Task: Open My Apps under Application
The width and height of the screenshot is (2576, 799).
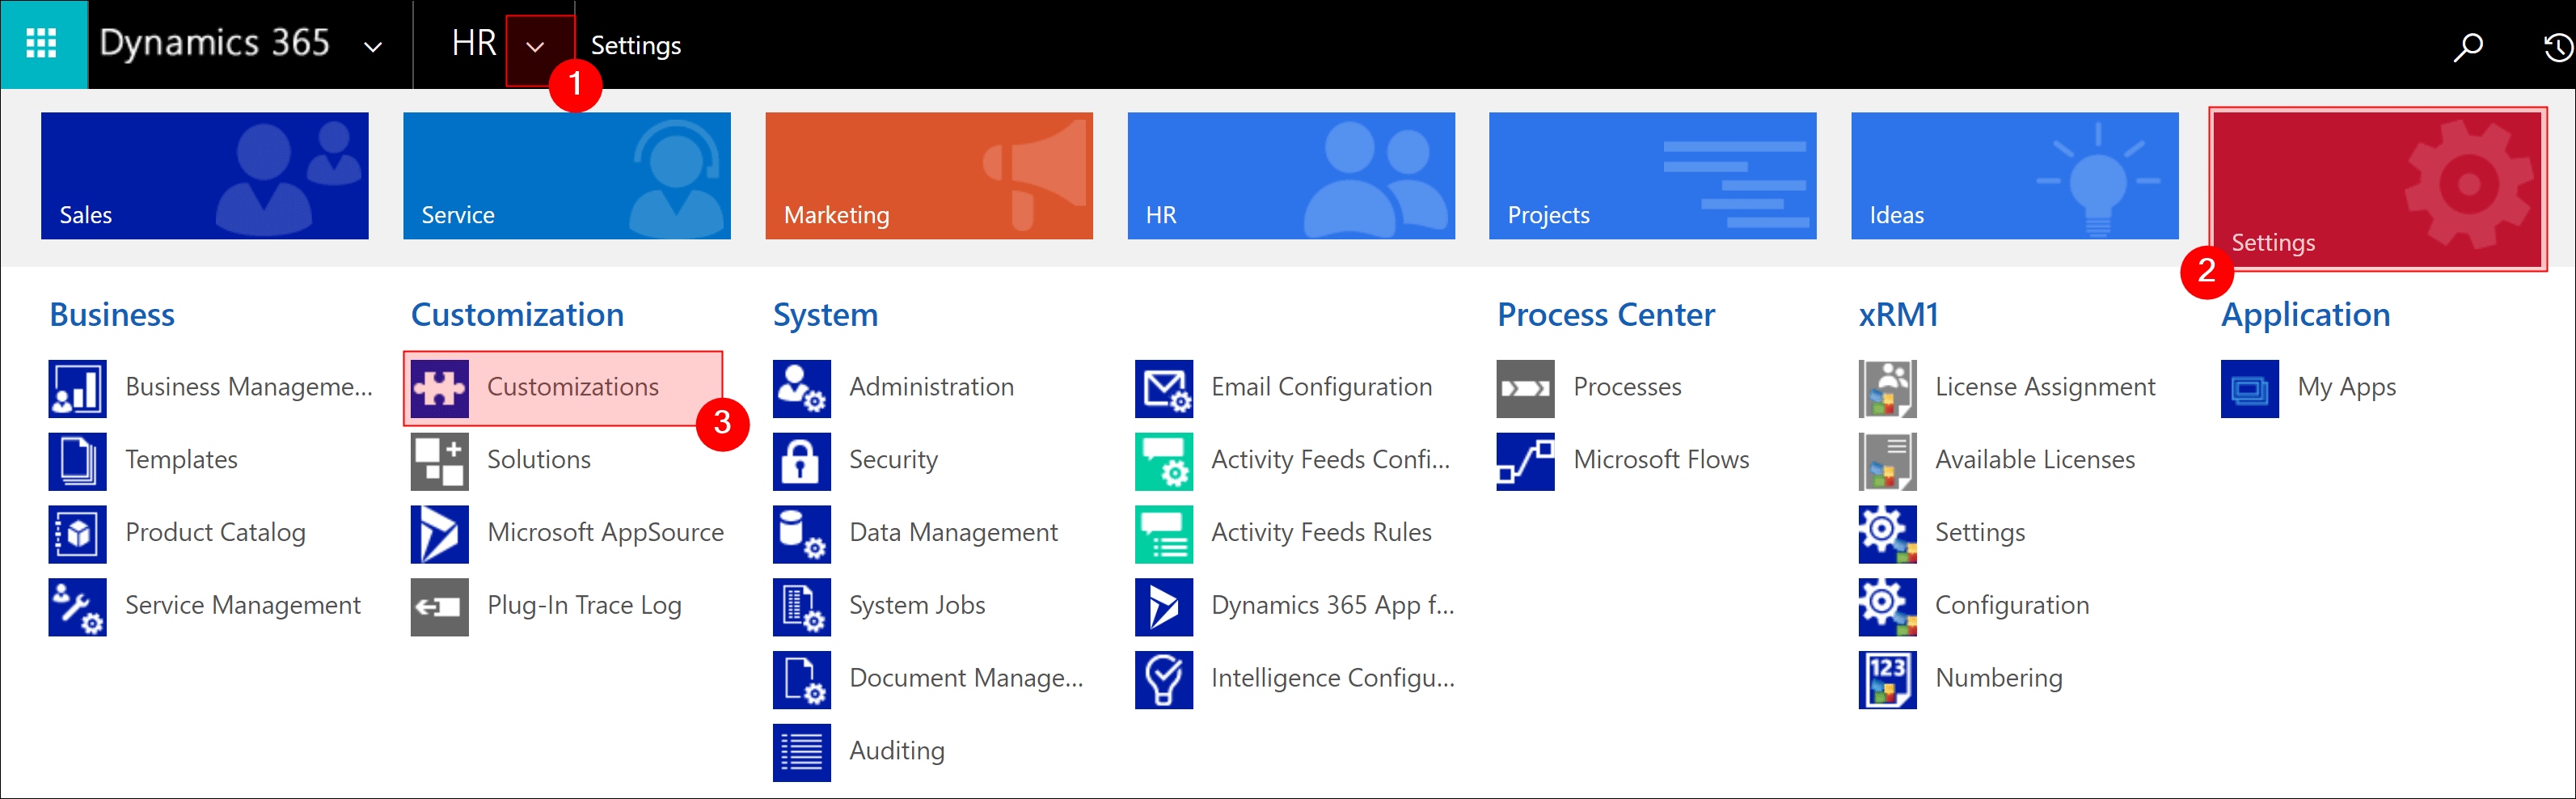Action: coord(2345,387)
